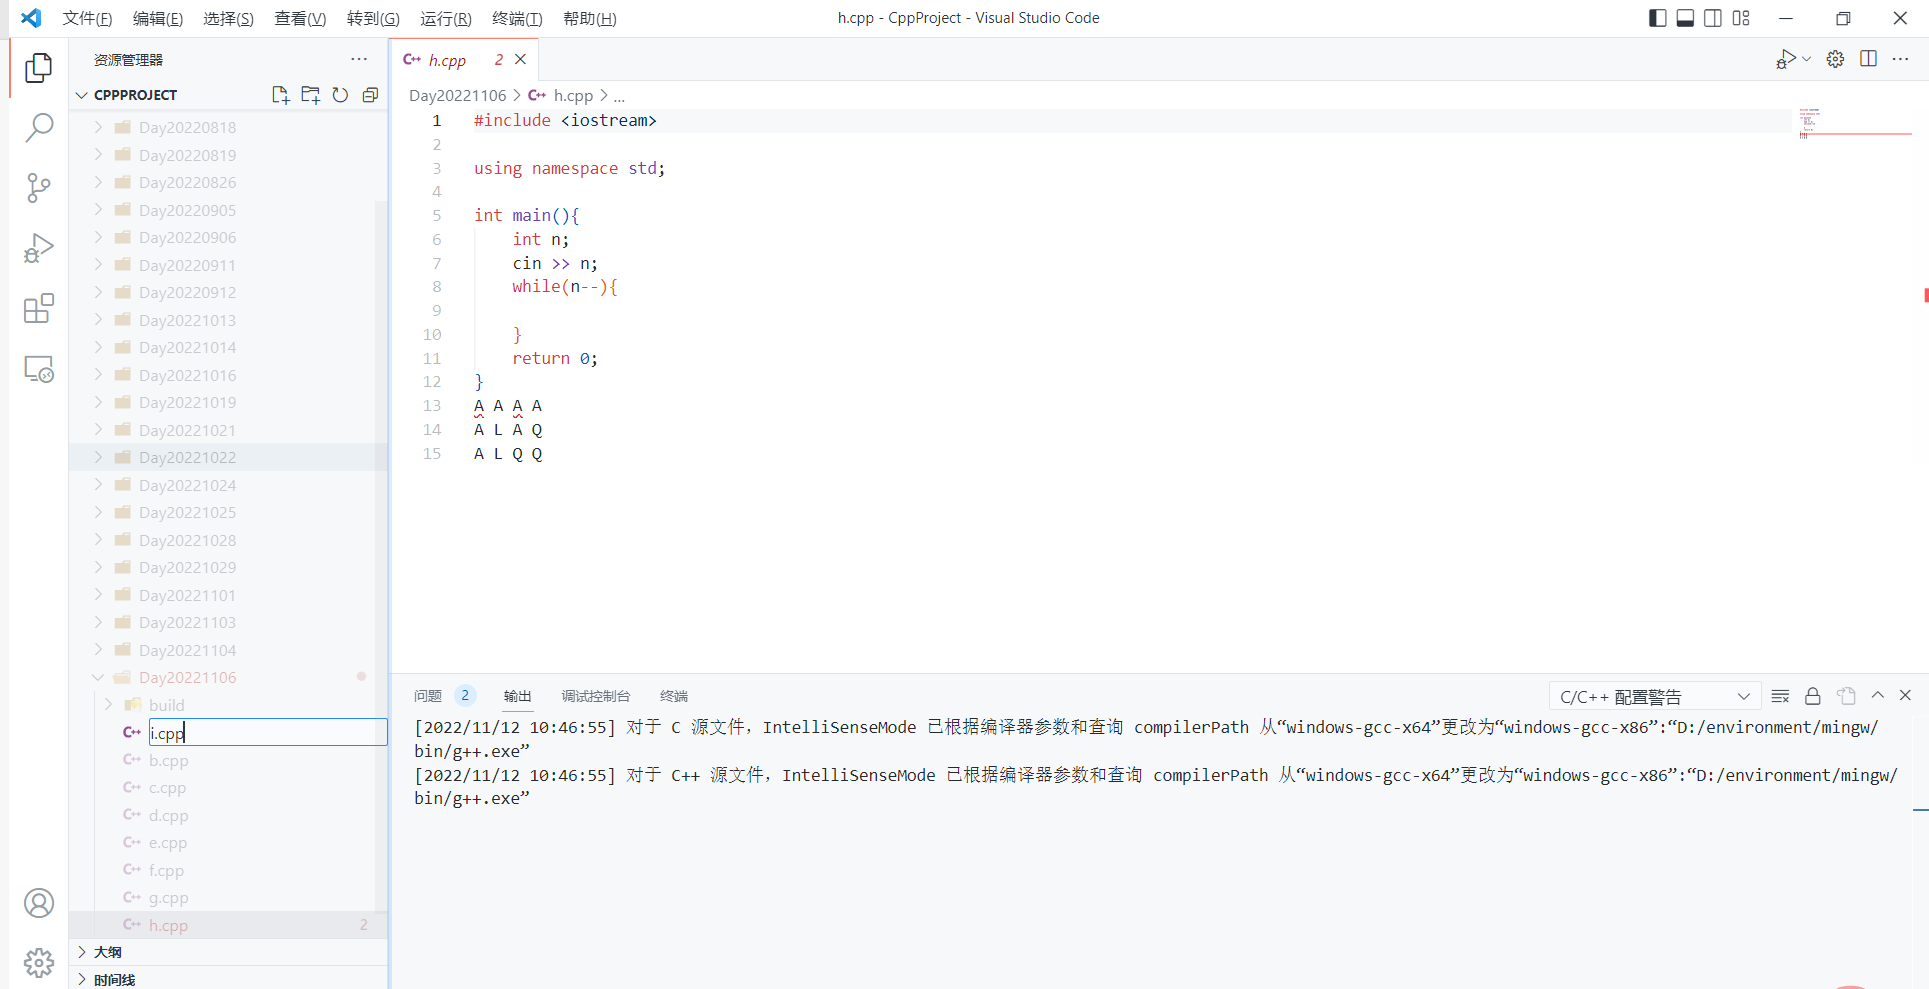Open the Run and Debug view
The width and height of the screenshot is (1929, 989).
[38, 248]
